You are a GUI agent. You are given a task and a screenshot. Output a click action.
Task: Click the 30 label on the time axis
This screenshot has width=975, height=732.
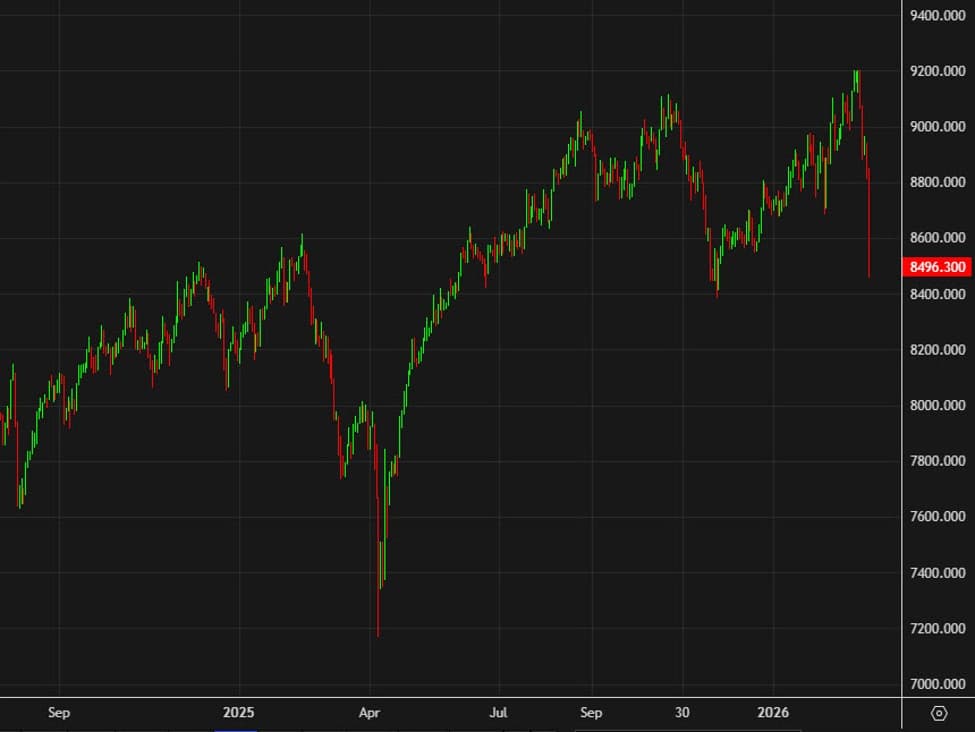[683, 713]
